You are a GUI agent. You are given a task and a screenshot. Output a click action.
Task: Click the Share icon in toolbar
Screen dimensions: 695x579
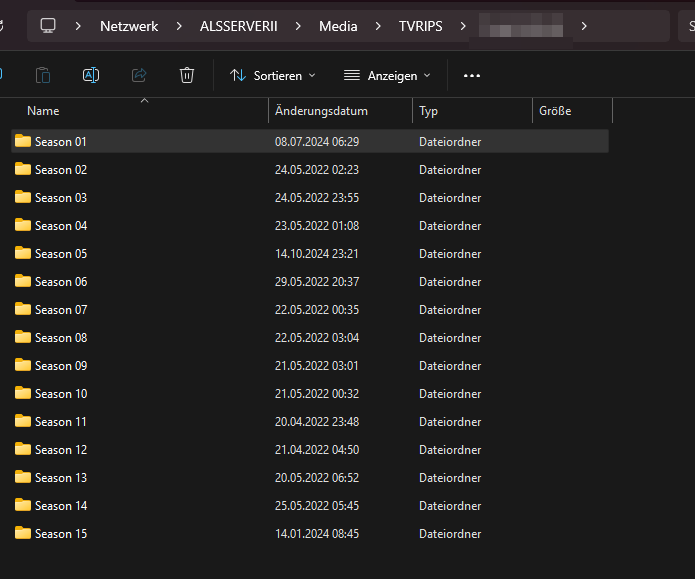click(139, 75)
